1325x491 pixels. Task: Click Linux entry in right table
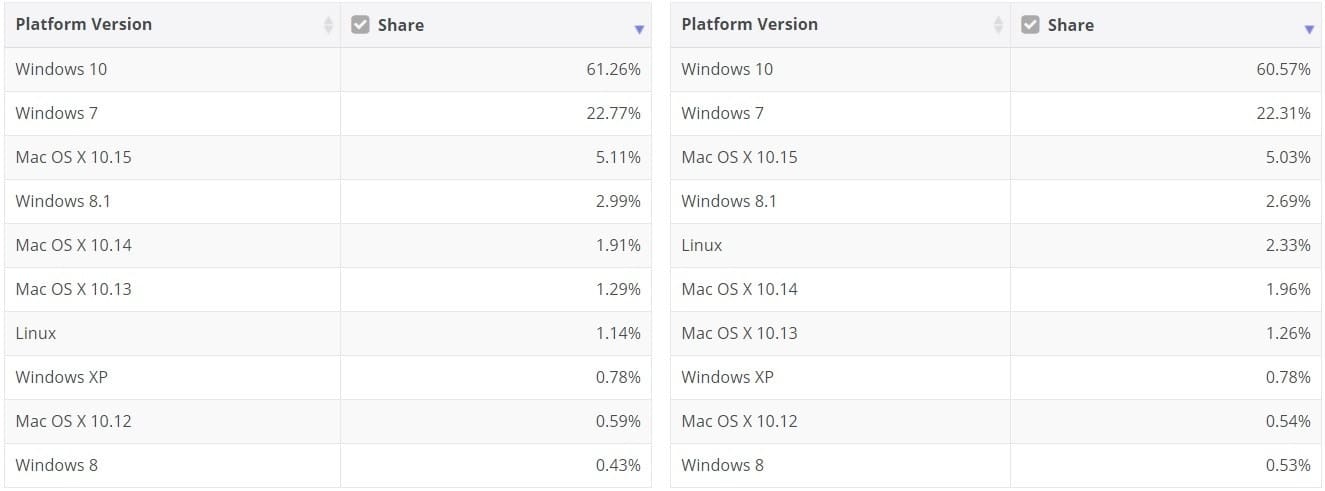pos(701,245)
